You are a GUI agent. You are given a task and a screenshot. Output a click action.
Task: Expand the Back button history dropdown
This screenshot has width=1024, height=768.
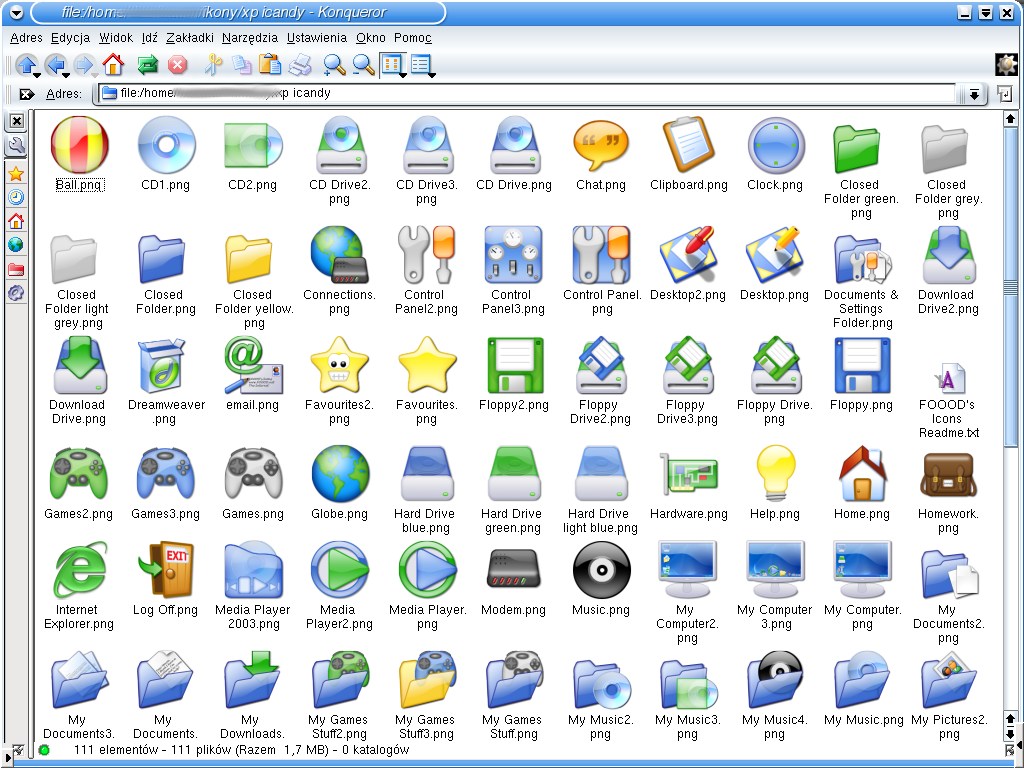[x=66, y=74]
